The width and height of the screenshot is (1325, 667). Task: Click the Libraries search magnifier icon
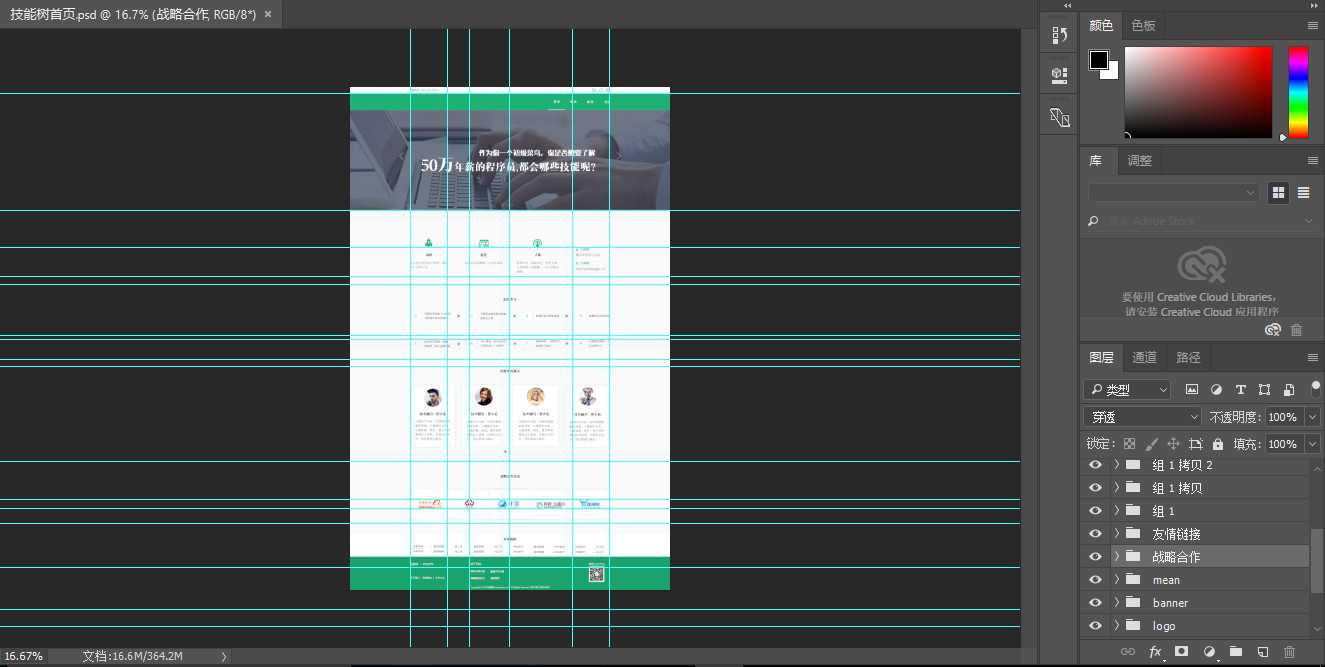point(1094,221)
